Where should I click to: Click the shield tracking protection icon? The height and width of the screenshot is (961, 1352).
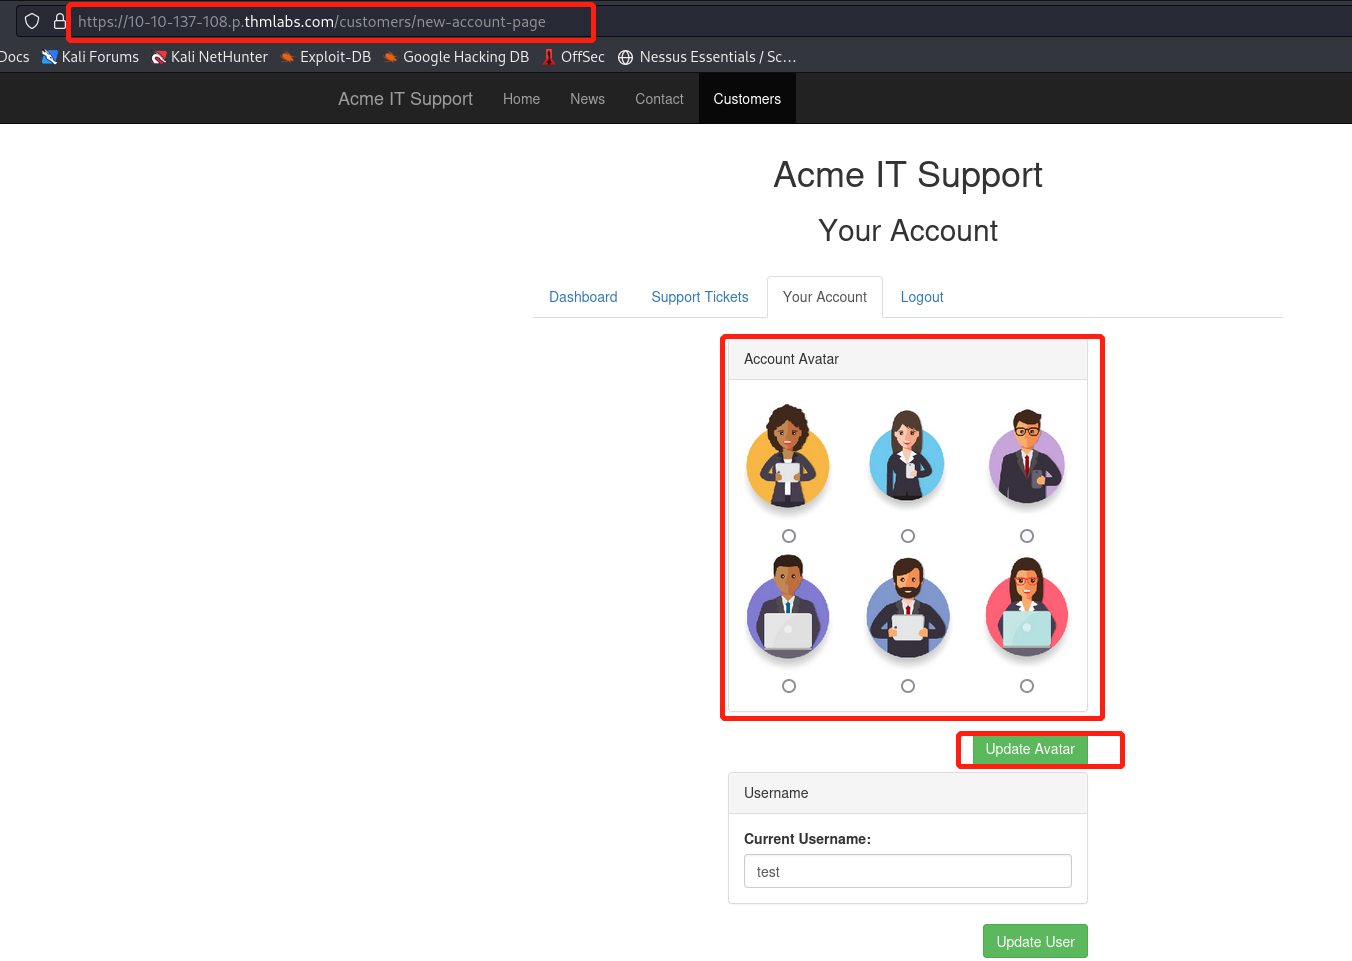[32, 21]
